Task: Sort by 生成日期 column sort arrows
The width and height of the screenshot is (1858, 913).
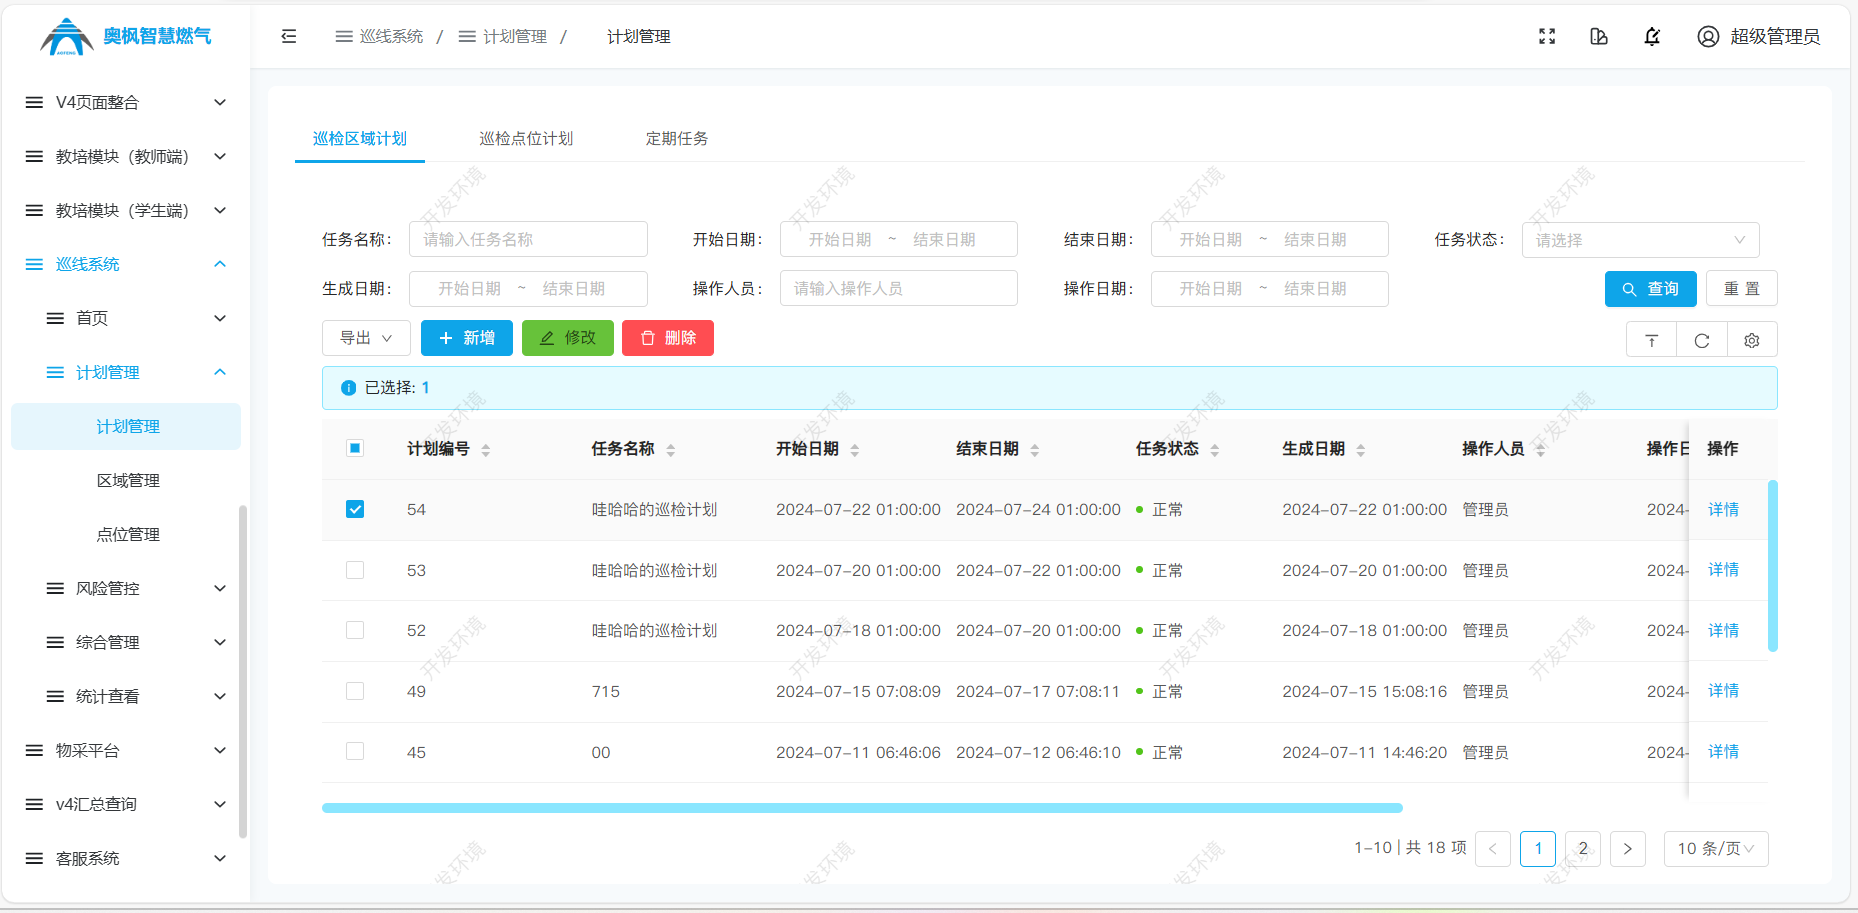Action: click(x=1361, y=450)
